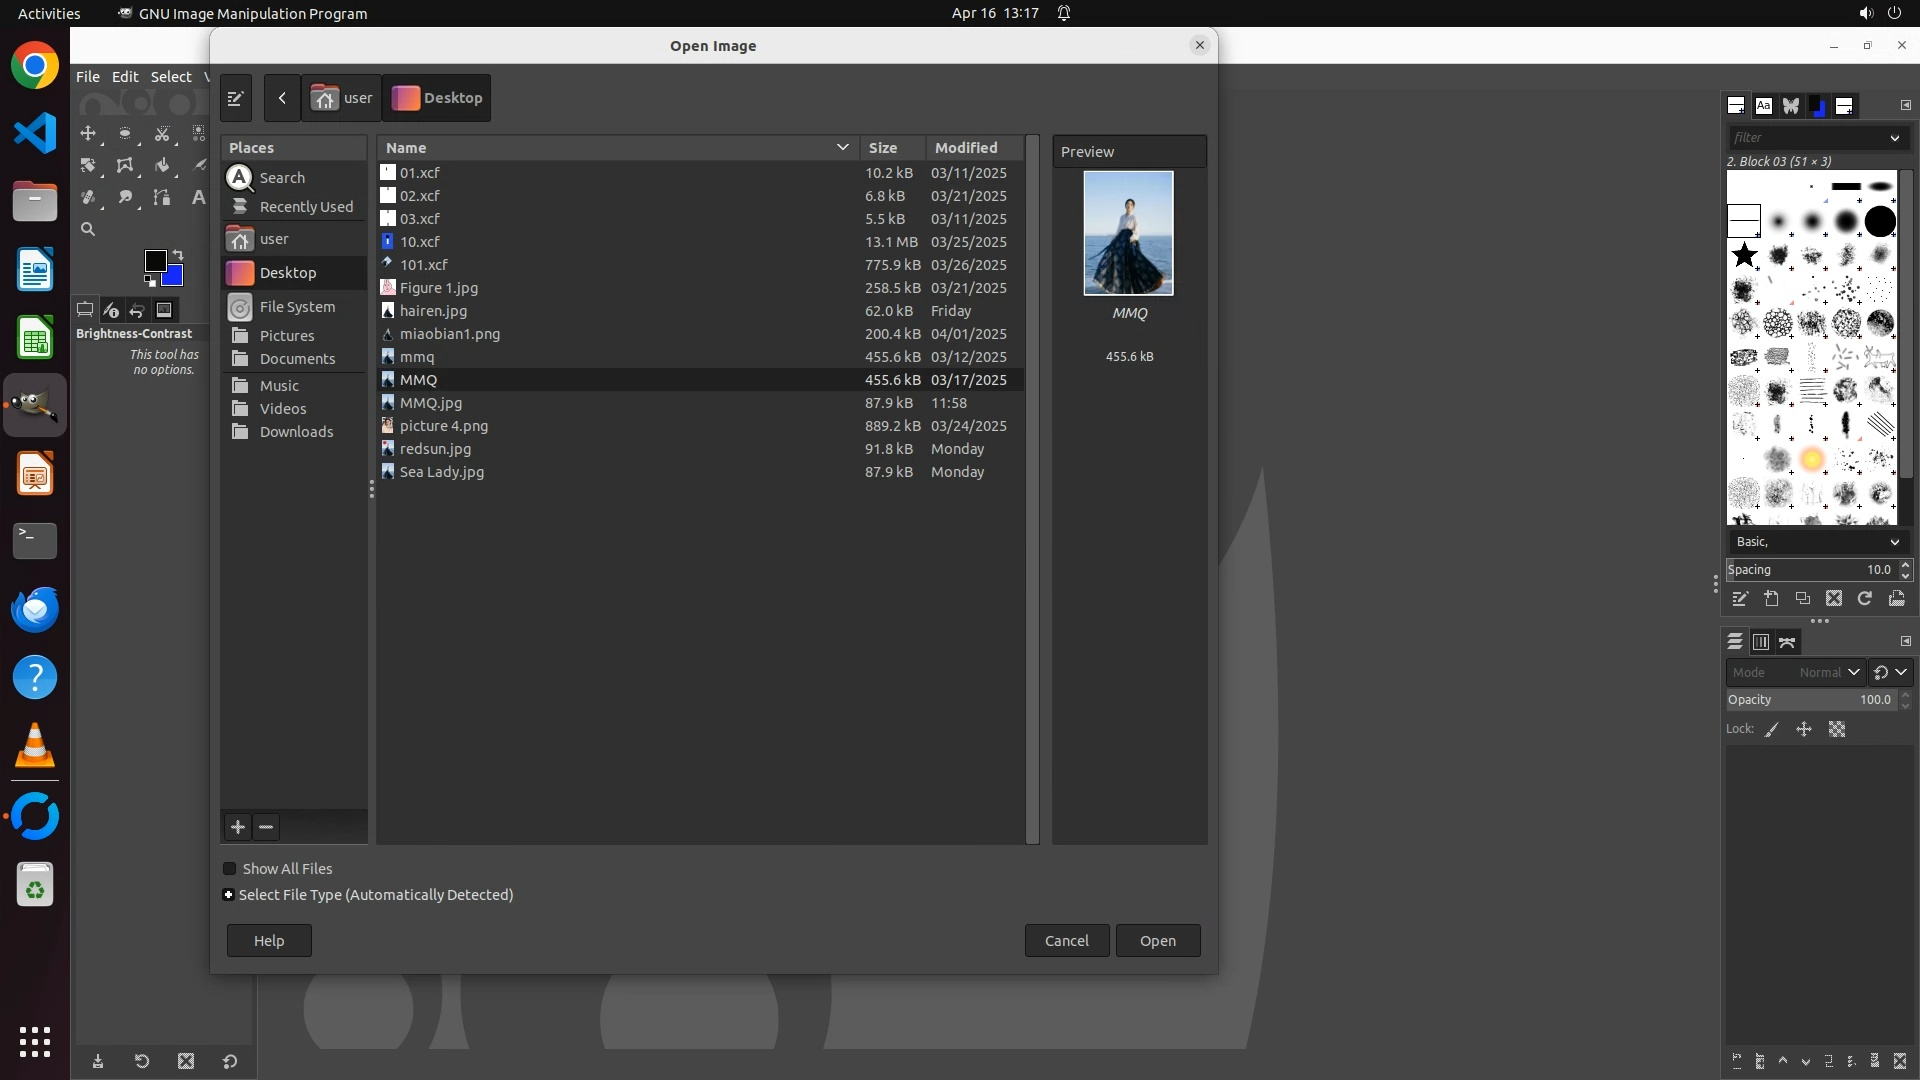Expand Select File Type section

(229, 895)
